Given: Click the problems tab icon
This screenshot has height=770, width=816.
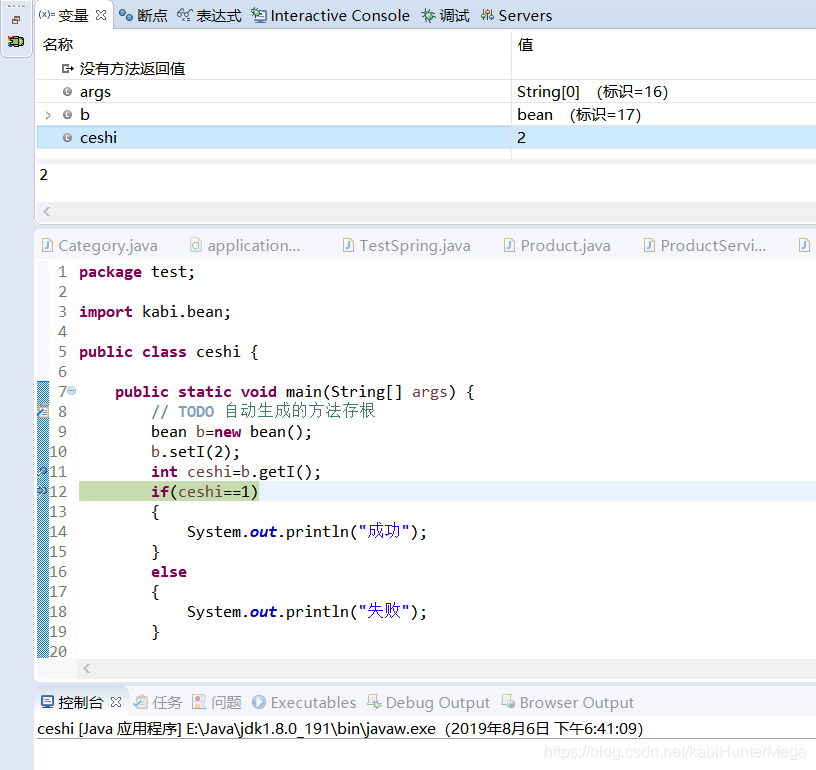Looking at the screenshot, I should pos(199,702).
